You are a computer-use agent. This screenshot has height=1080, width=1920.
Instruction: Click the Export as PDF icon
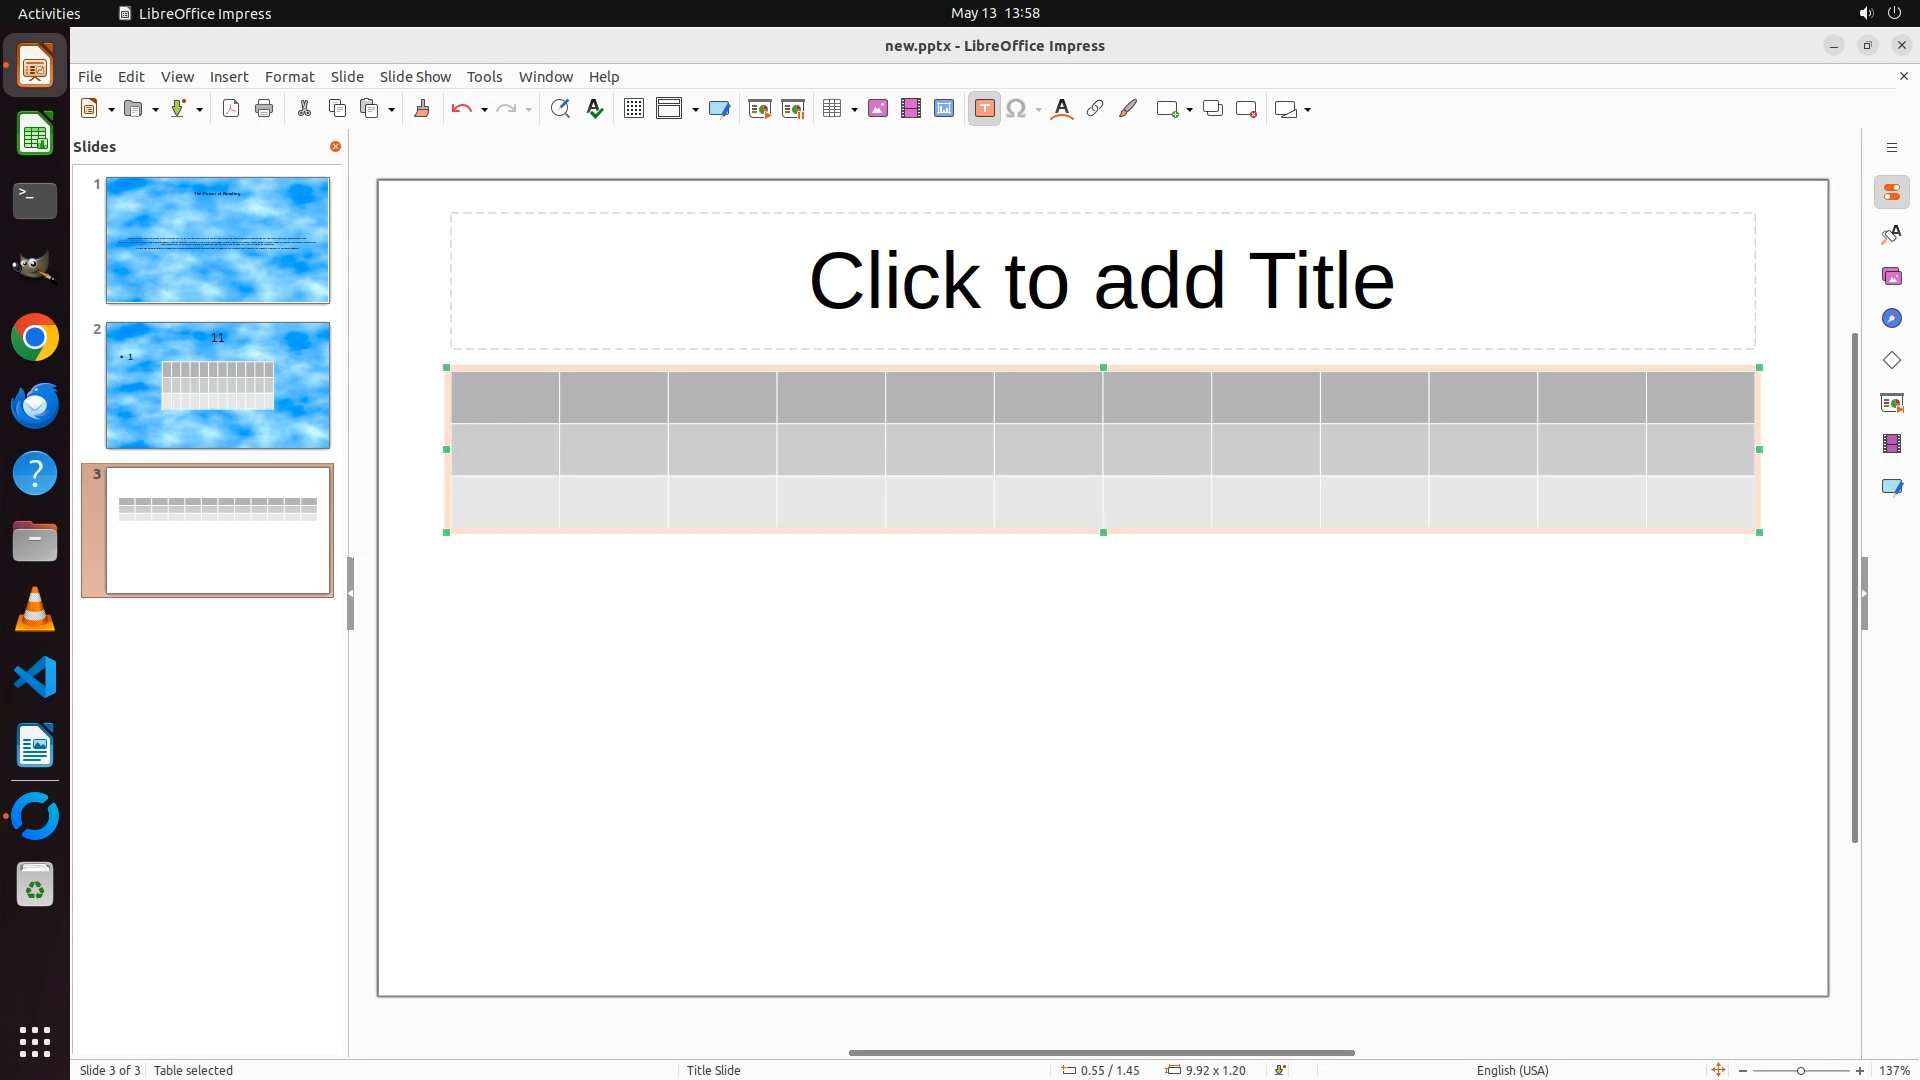pyautogui.click(x=231, y=109)
